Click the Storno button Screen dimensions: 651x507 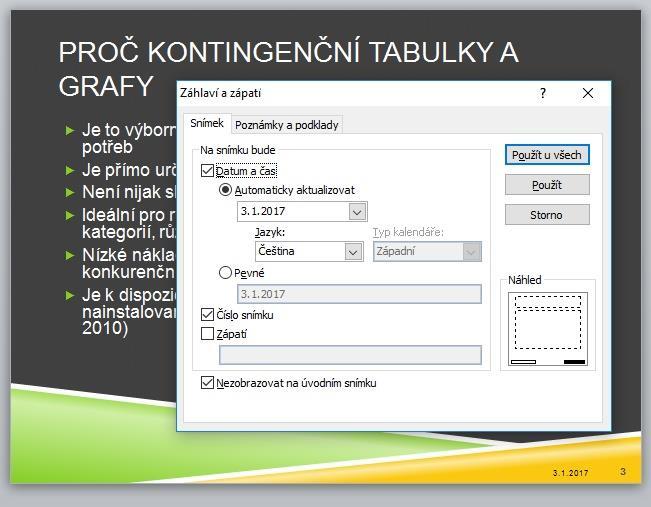(x=547, y=215)
